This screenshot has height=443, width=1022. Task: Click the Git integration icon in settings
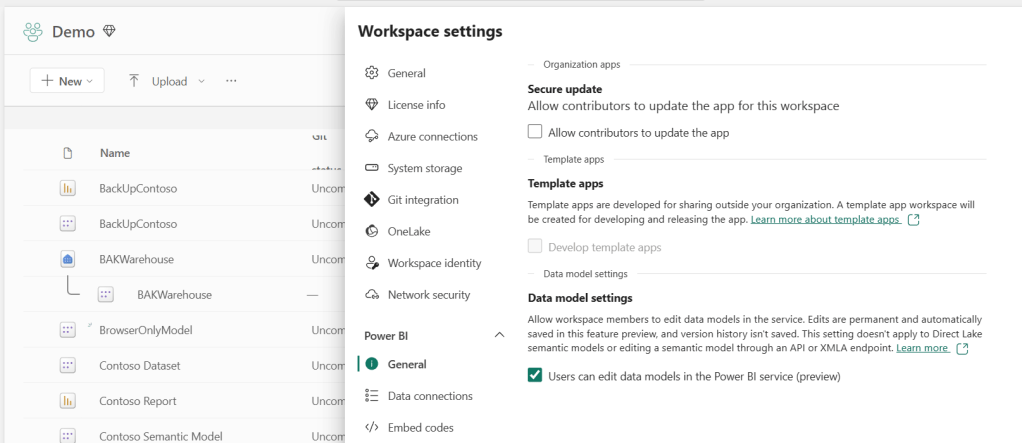[372, 200]
